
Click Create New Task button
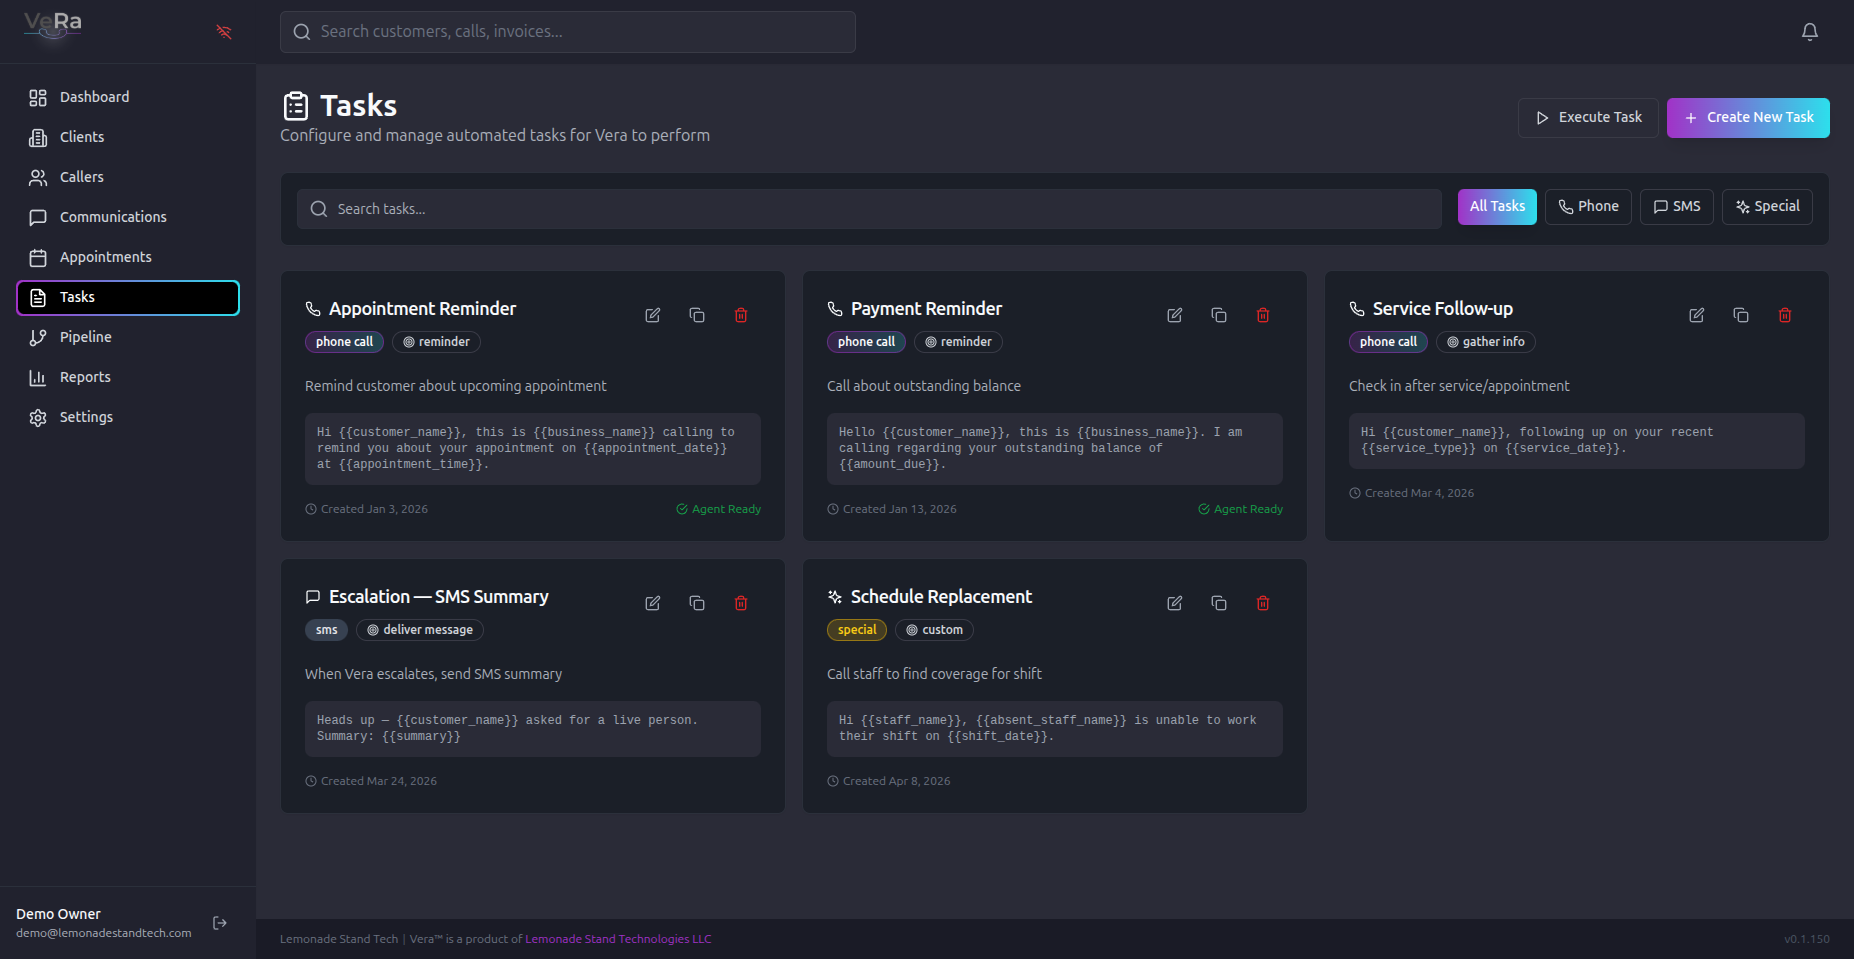1748,118
